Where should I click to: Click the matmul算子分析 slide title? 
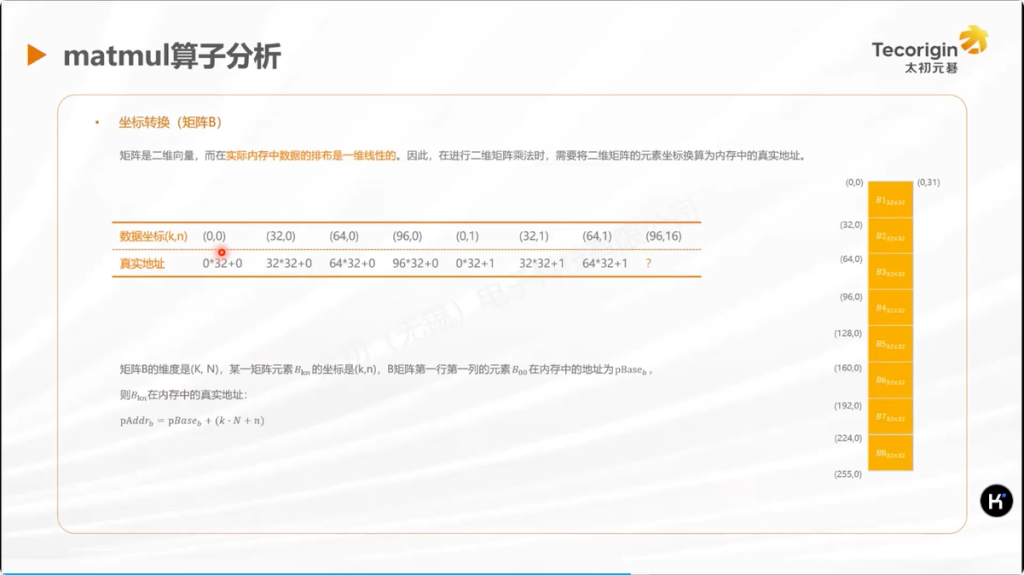(172, 56)
